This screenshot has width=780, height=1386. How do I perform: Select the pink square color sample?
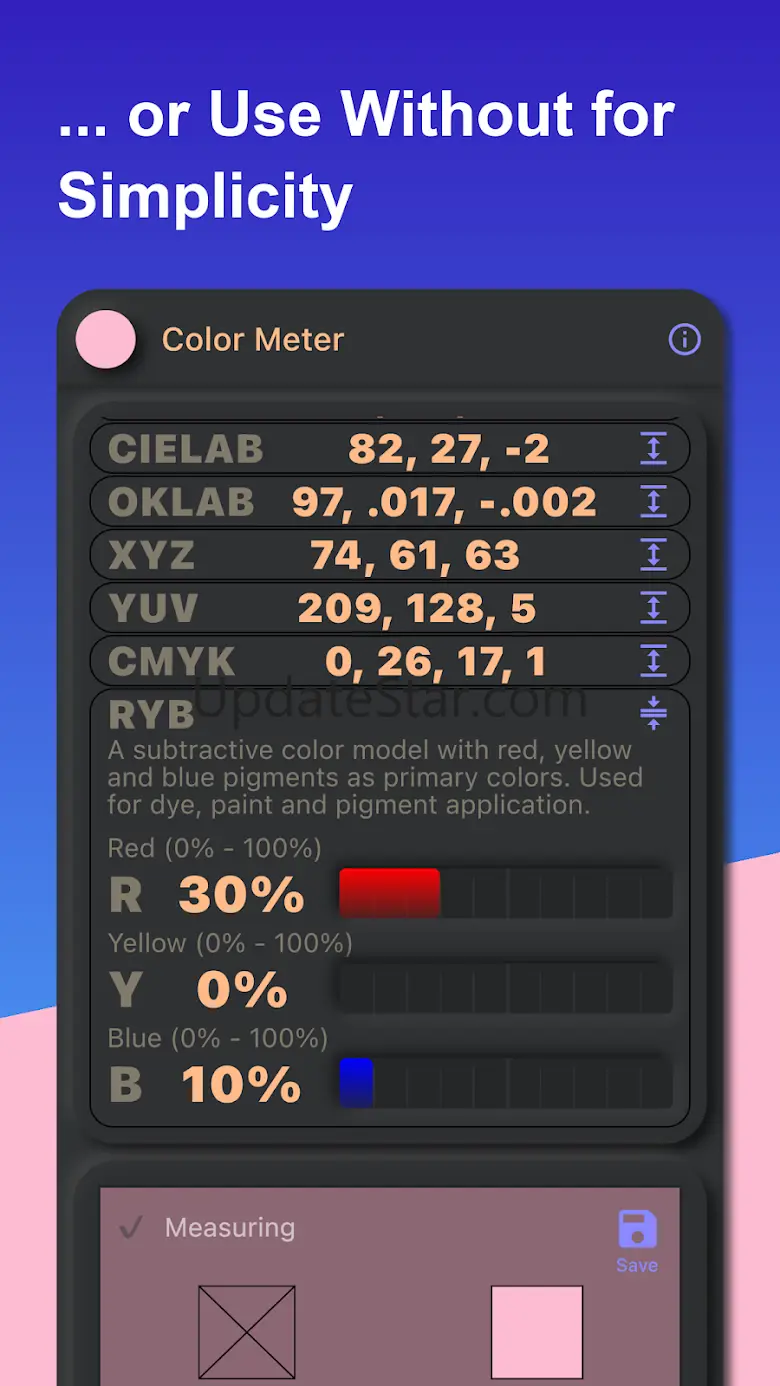point(537,1332)
